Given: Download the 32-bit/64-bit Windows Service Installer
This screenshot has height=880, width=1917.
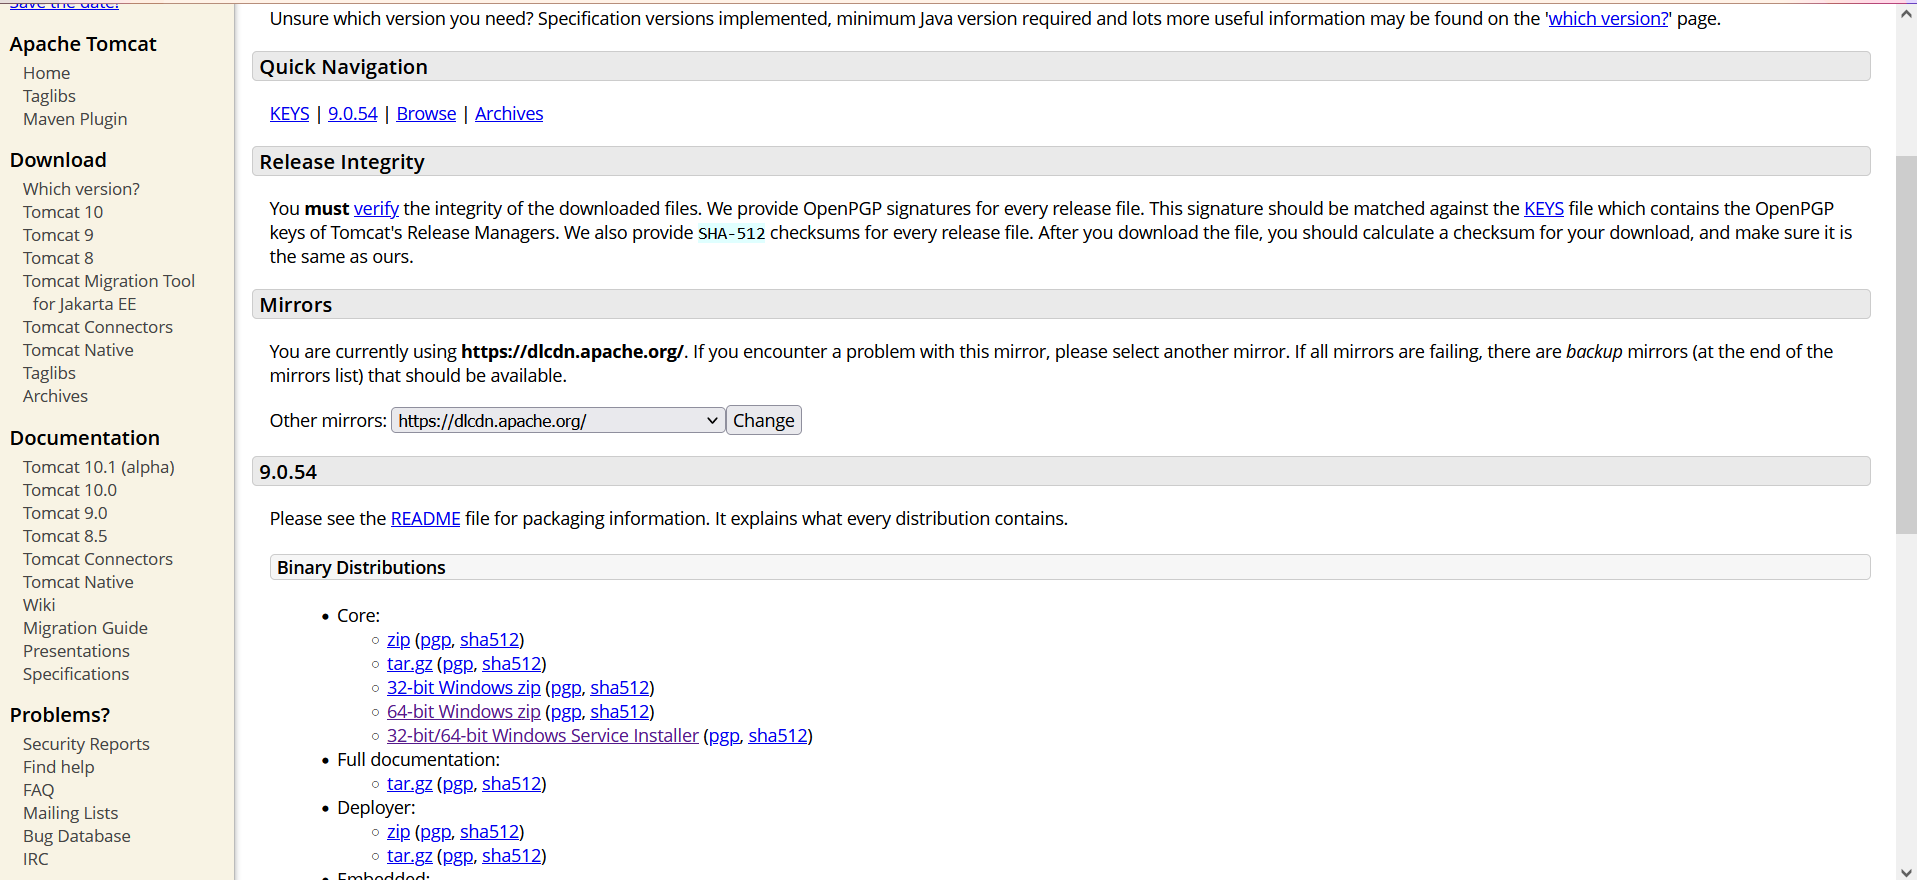Looking at the screenshot, I should pos(543,735).
